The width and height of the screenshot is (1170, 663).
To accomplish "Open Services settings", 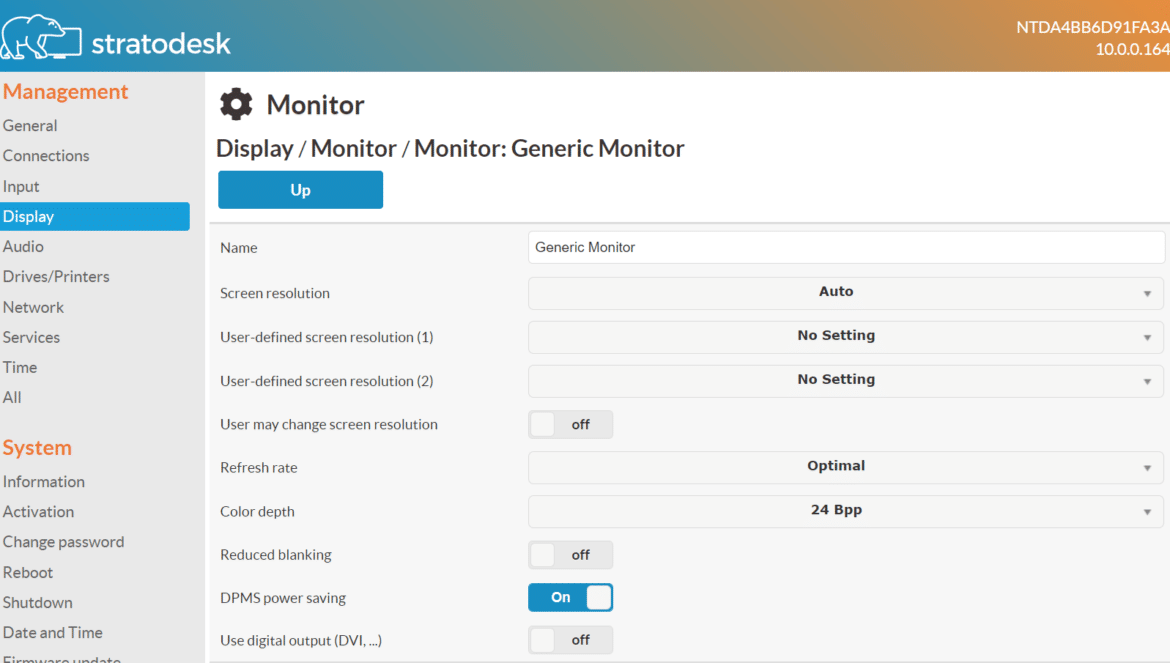I will click(31, 337).
